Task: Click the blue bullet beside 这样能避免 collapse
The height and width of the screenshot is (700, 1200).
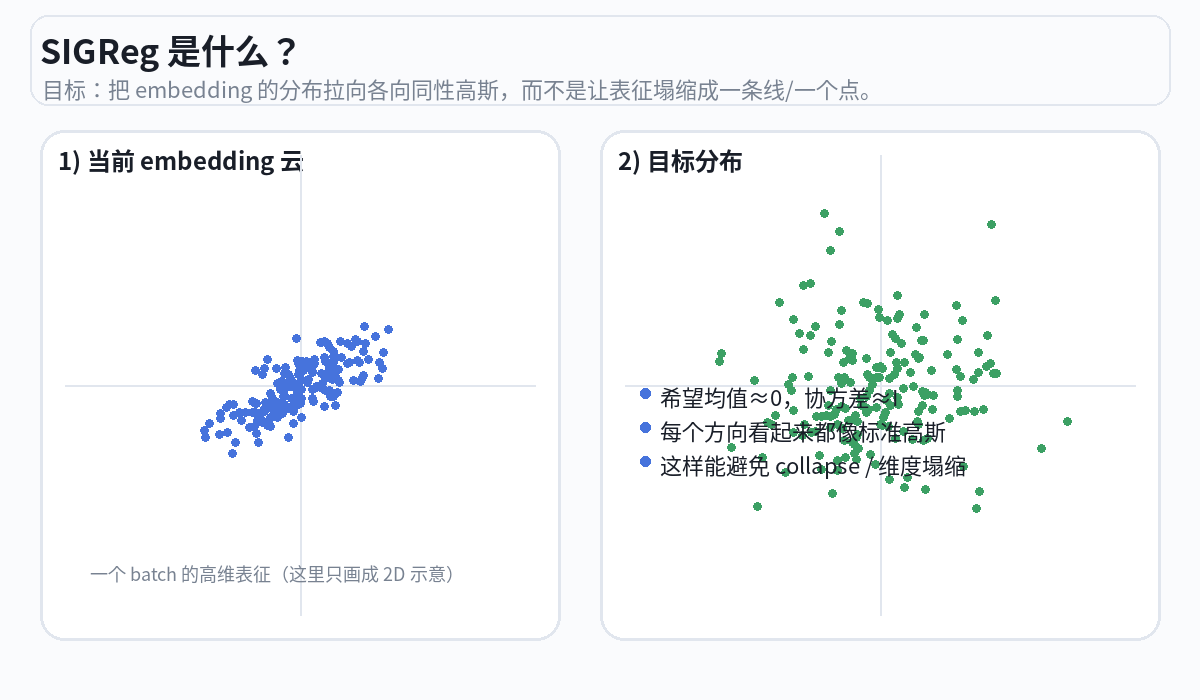Action: tap(645, 462)
